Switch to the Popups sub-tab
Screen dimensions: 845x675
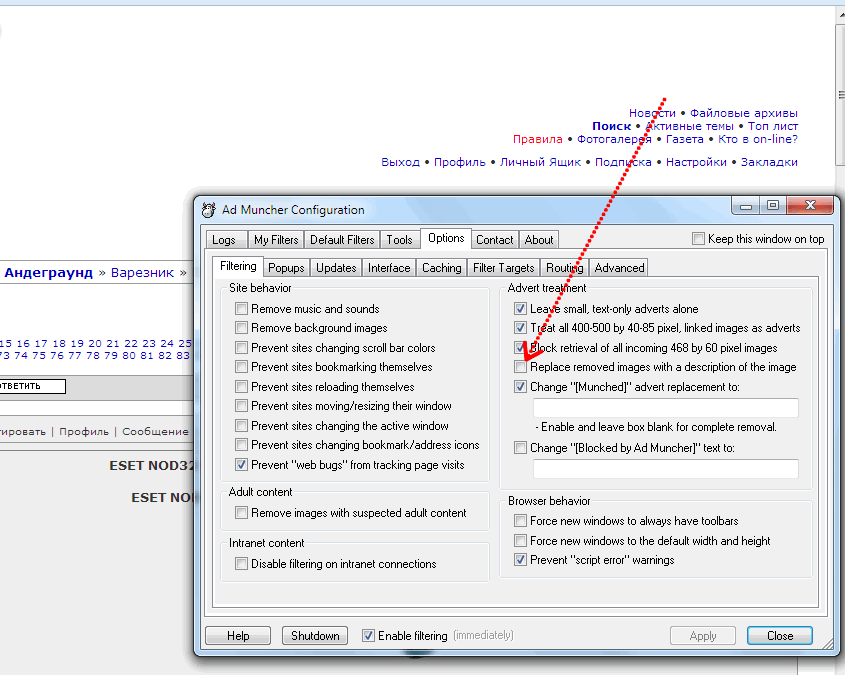(286, 268)
